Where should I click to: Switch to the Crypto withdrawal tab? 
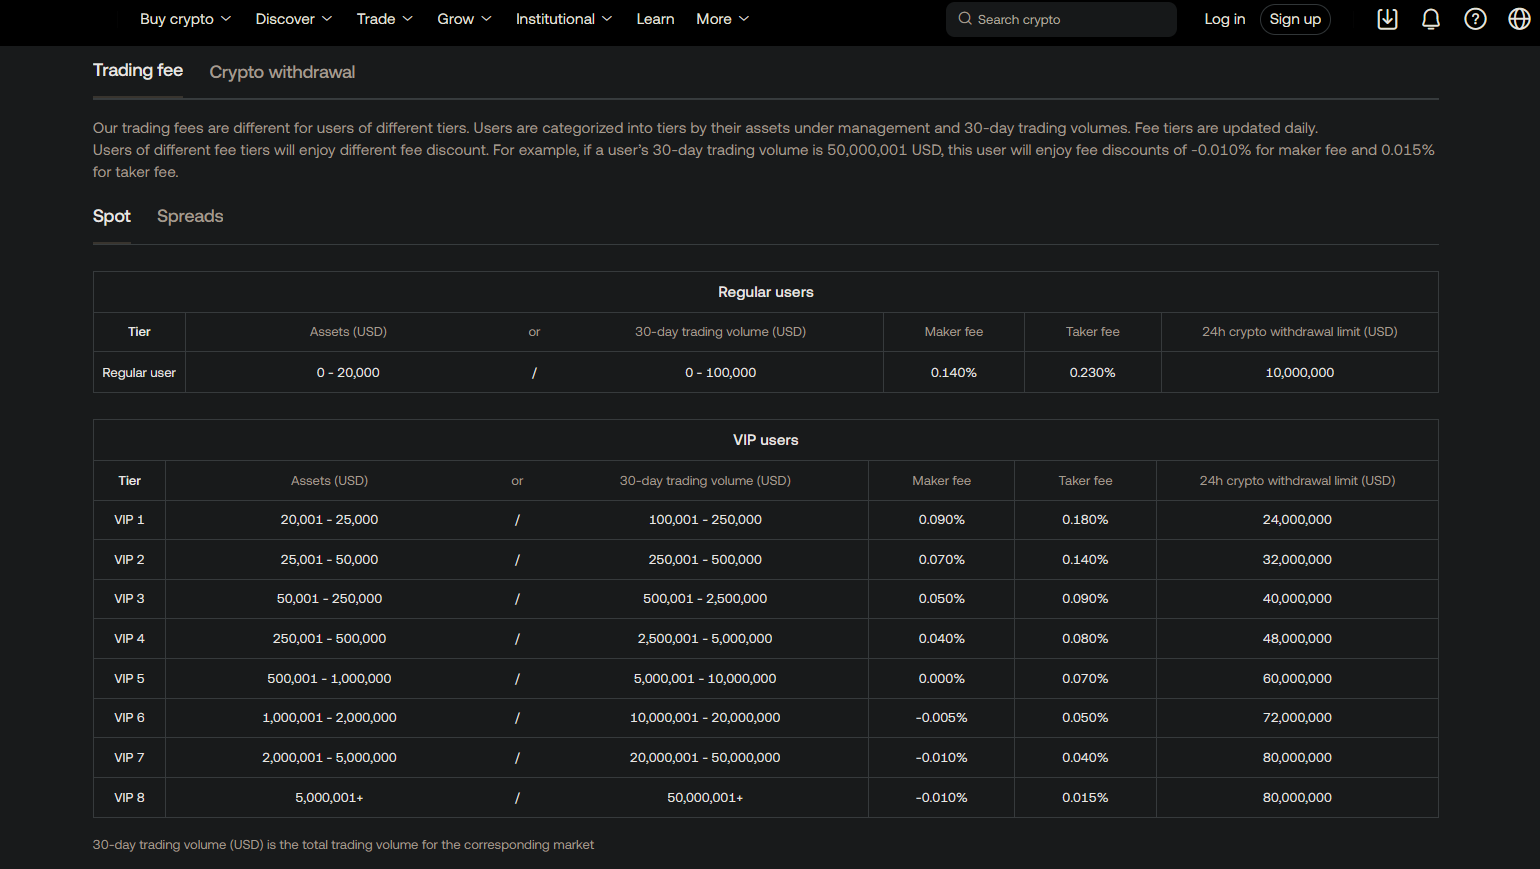[x=281, y=71]
